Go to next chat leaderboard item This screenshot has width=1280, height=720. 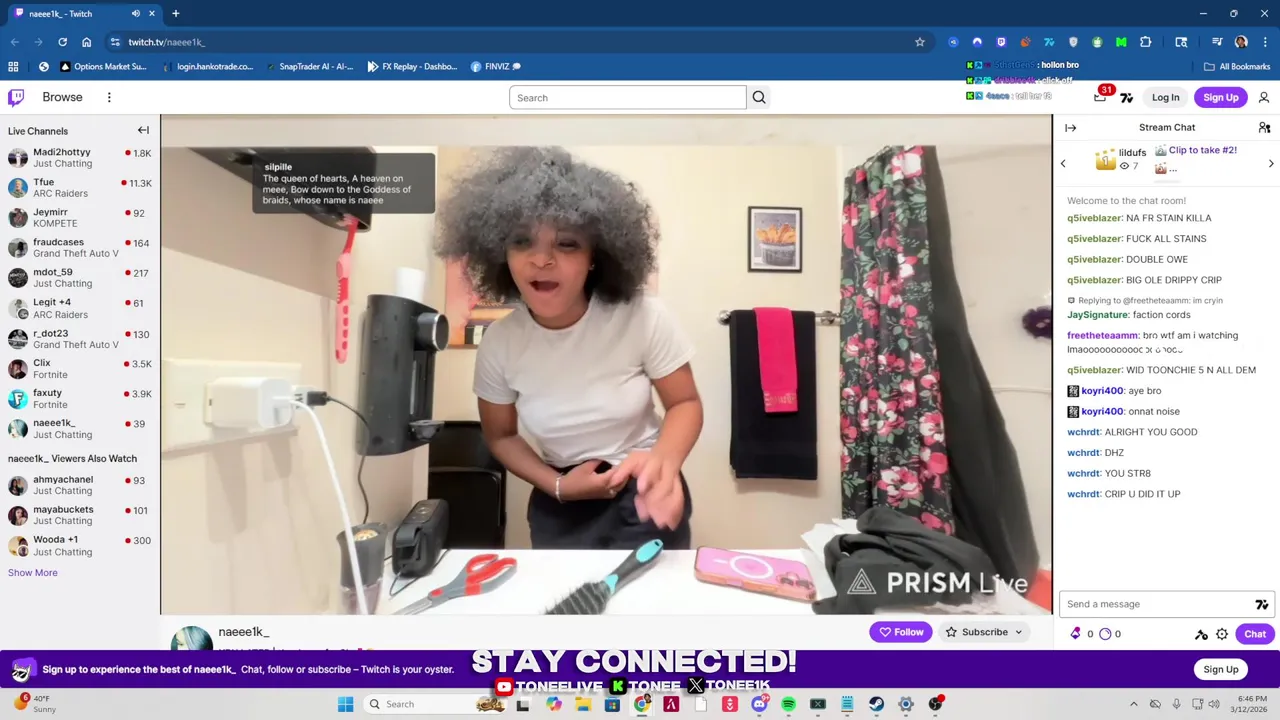[x=1271, y=163]
